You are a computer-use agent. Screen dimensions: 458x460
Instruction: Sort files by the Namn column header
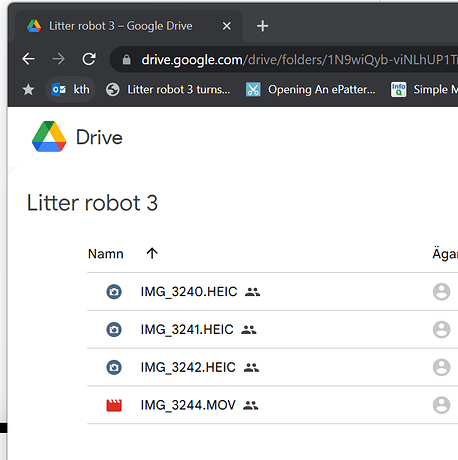point(106,254)
